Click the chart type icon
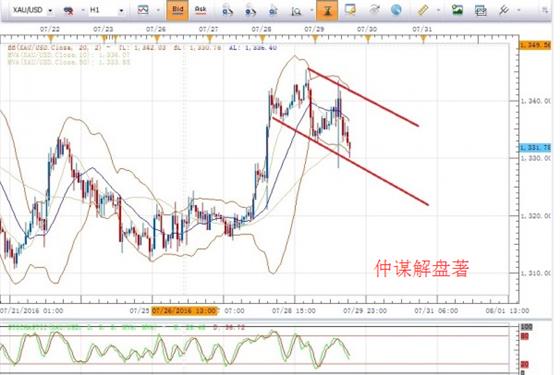Image resolution: width=560 pixels, height=375 pixels. (143, 10)
